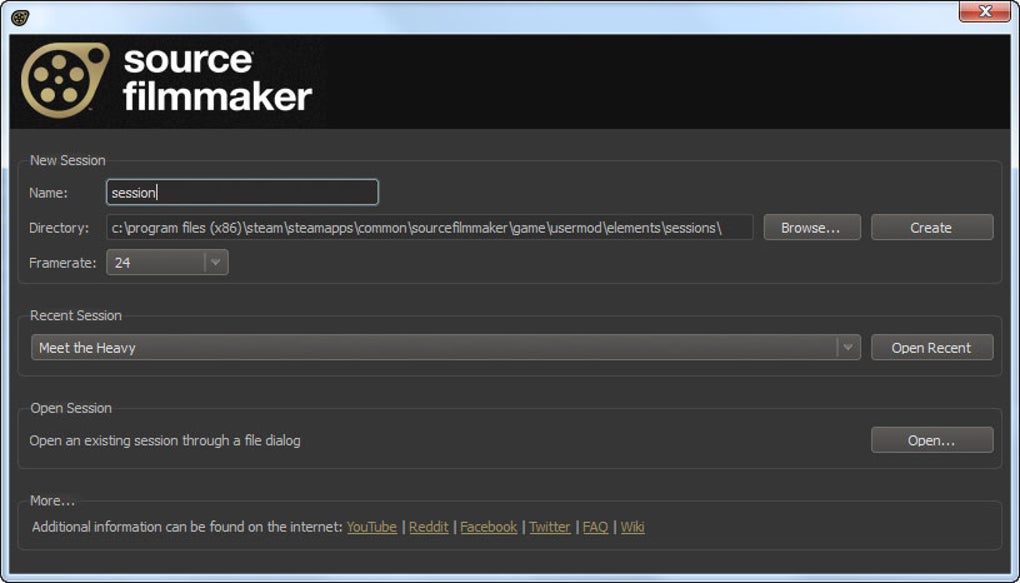Click the Open... button

(x=932, y=441)
